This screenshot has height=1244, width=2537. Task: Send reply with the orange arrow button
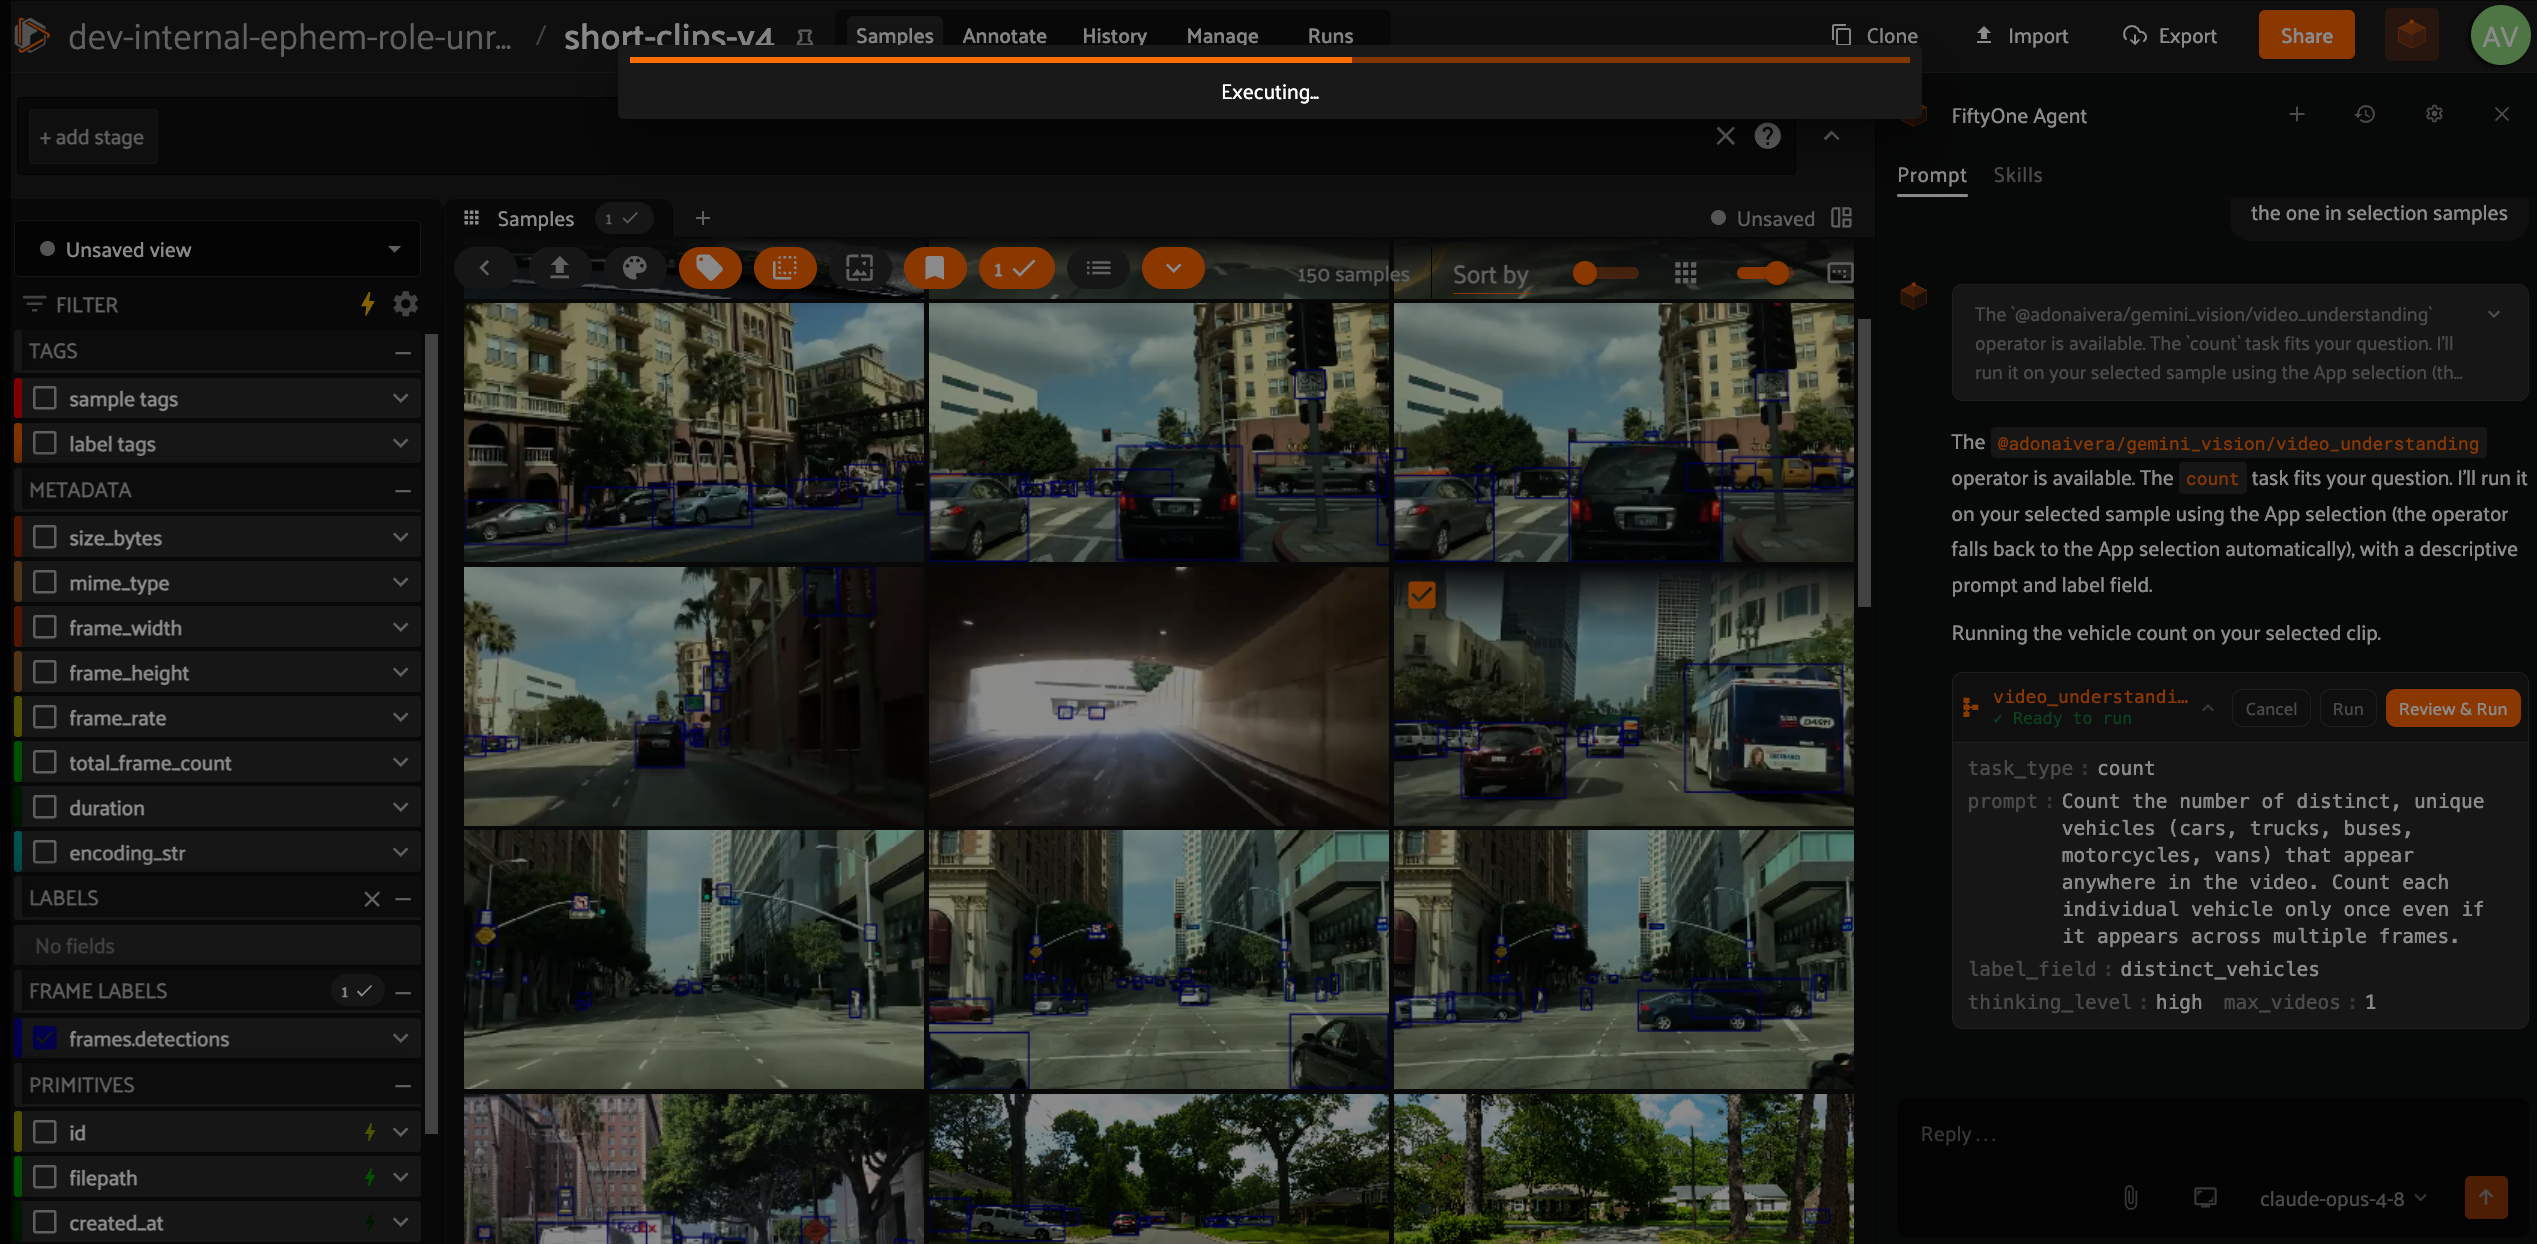click(2485, 1197)
